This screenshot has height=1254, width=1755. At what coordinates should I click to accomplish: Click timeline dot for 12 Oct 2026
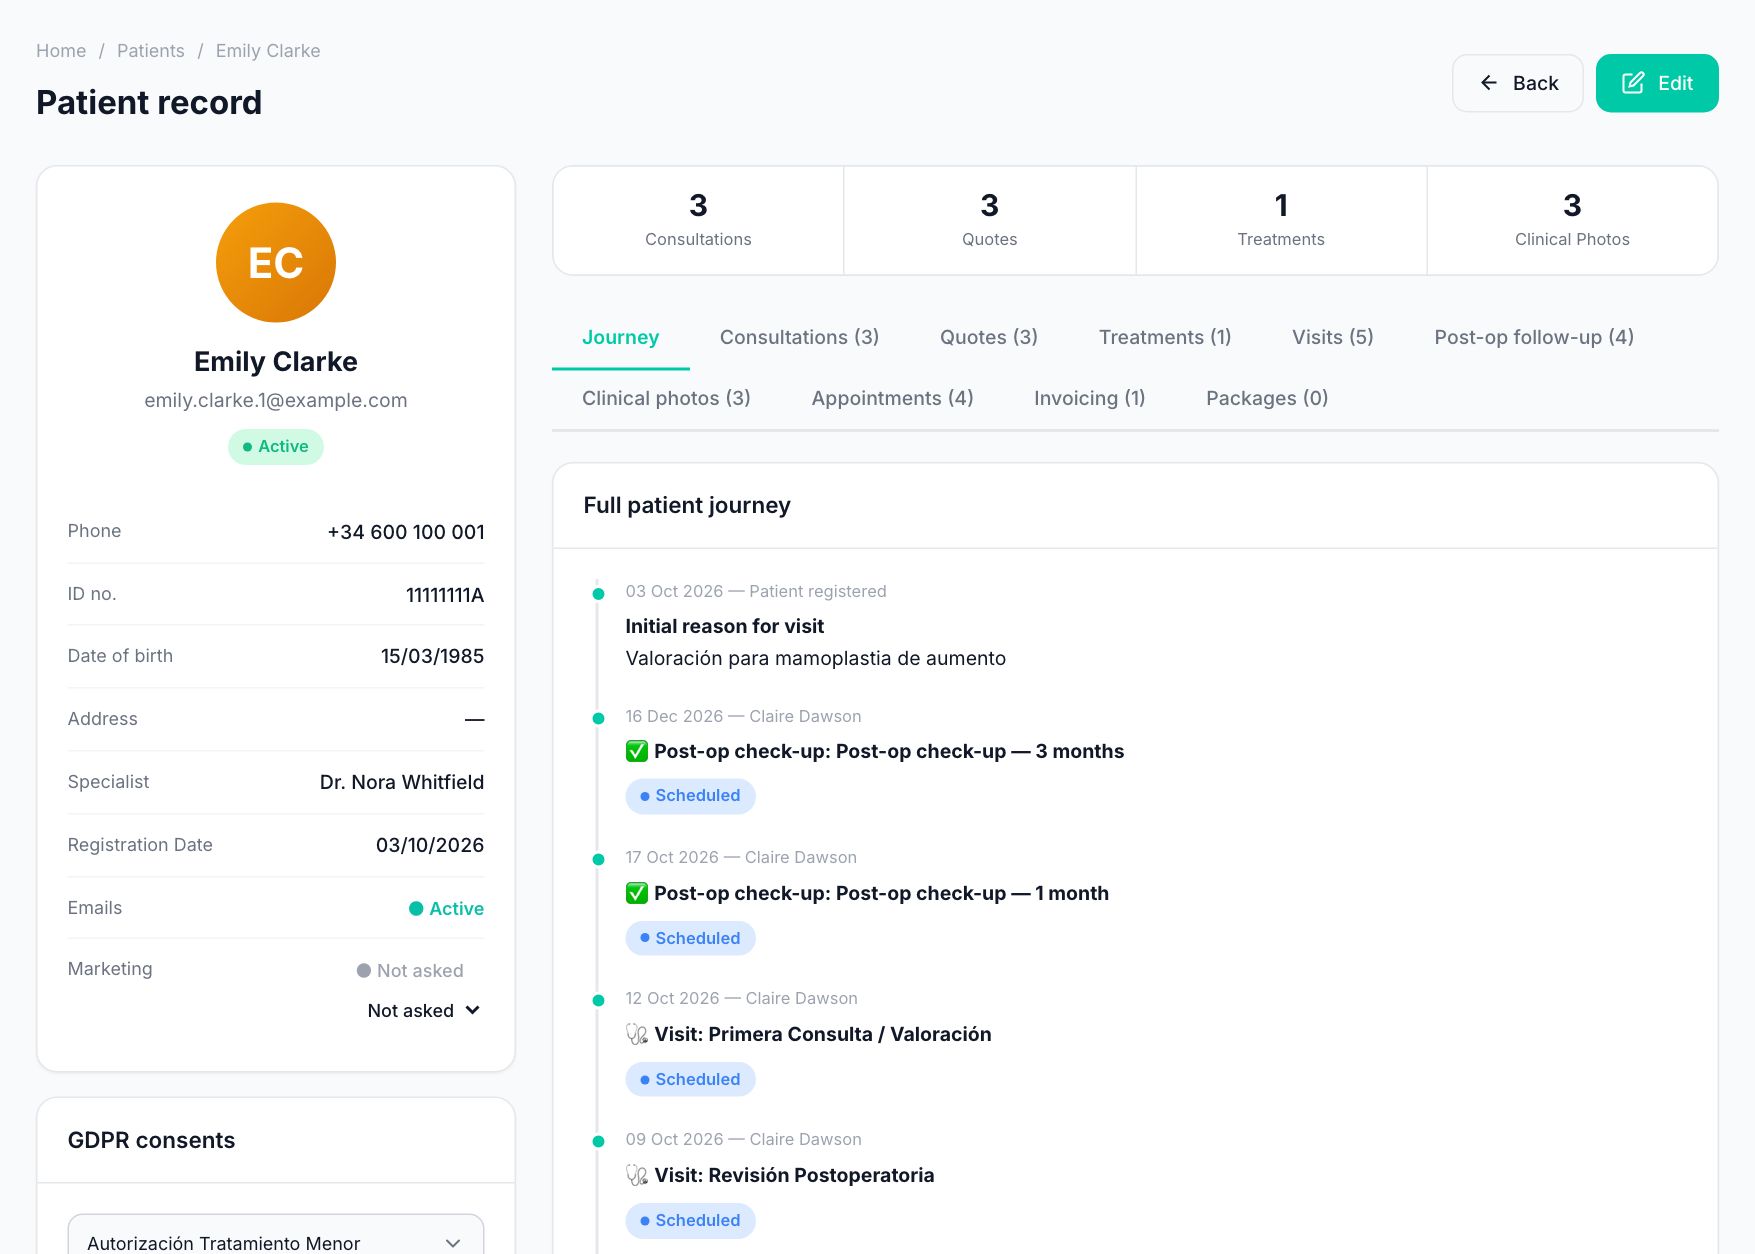599,1000
